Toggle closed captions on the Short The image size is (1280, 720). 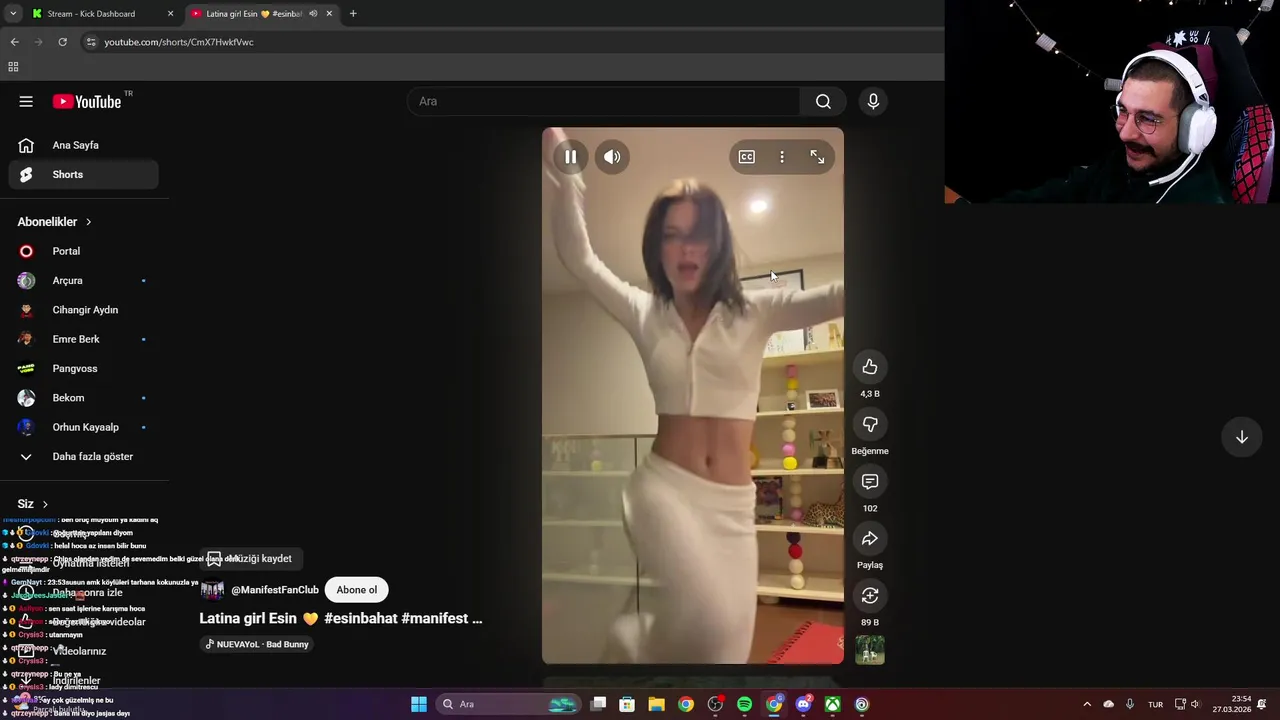click(747, 157)
